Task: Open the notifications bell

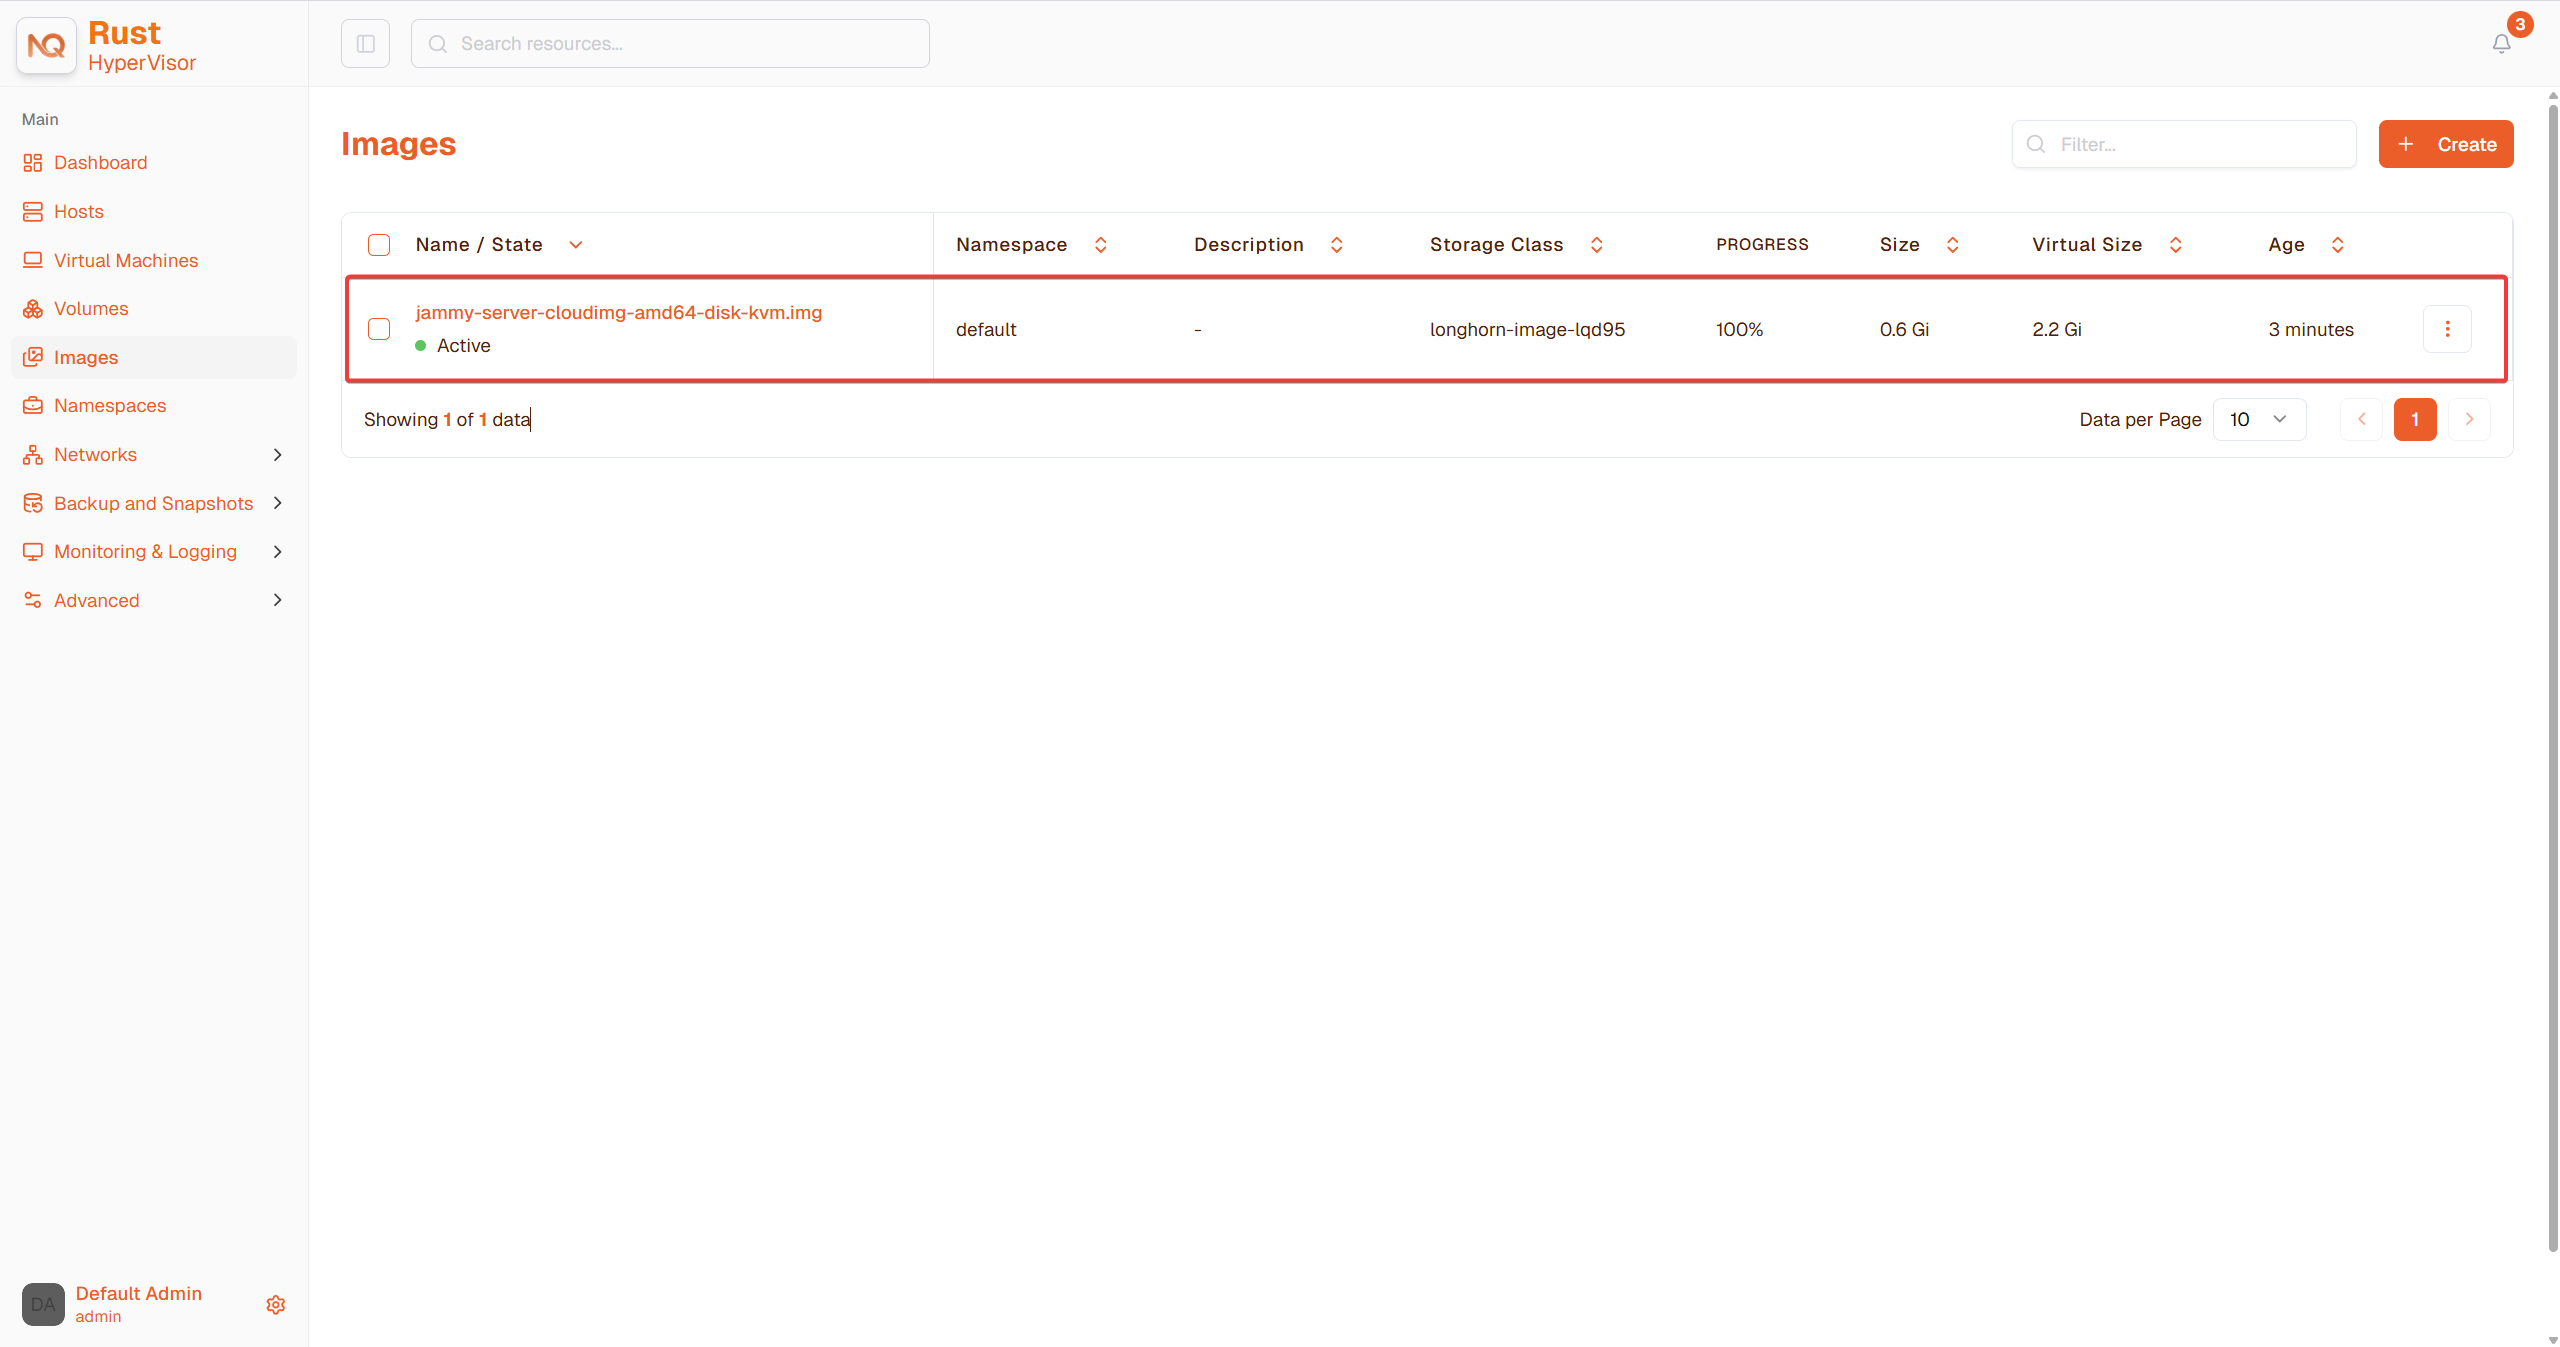Action: [x=2501, y=44]
